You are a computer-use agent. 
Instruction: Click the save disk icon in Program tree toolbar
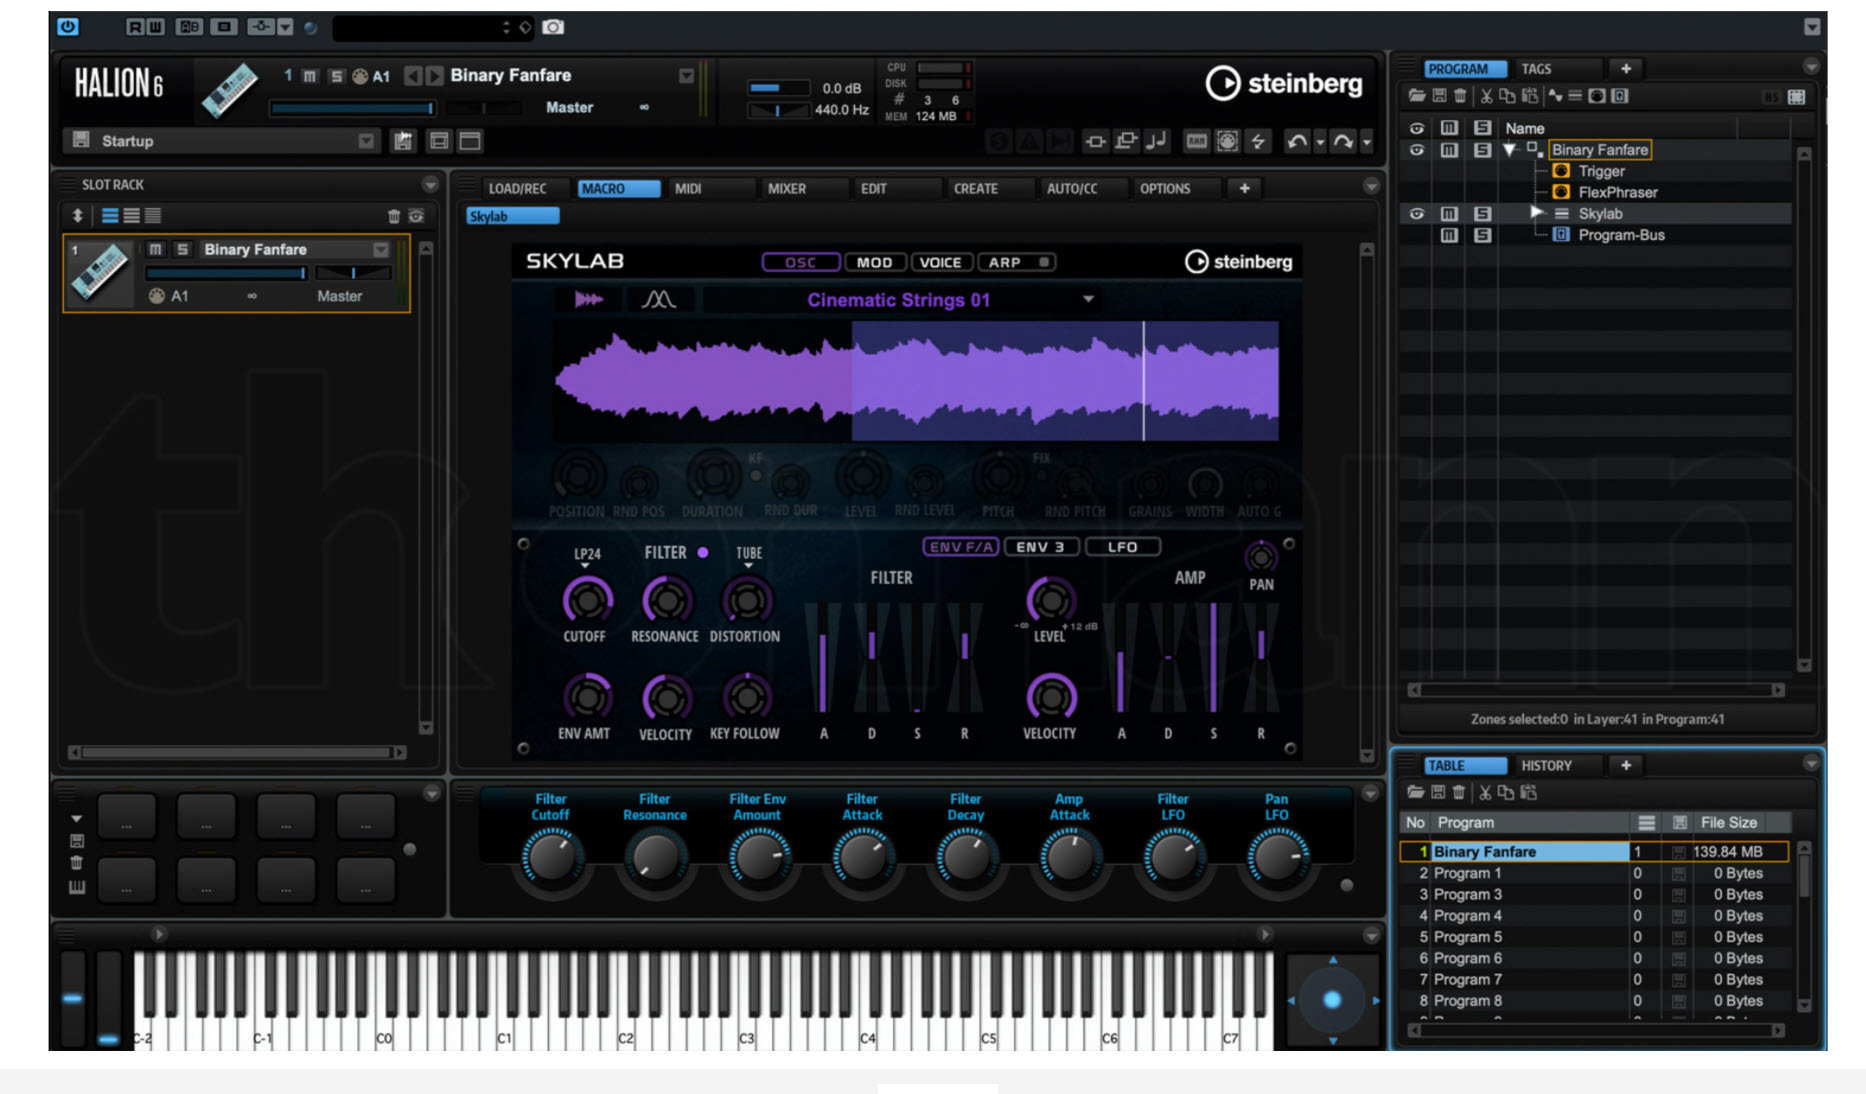[1439, 96]
